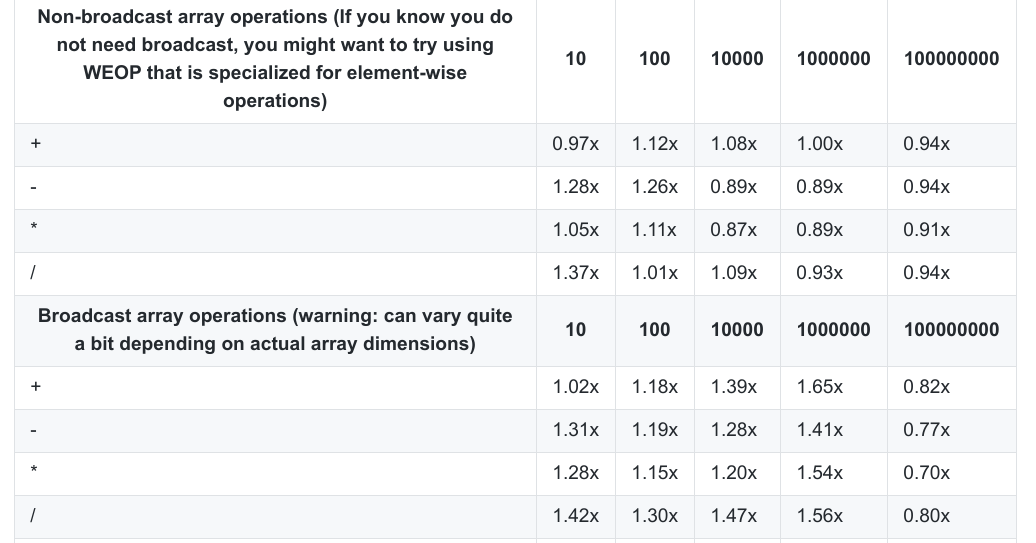Screen dimensions: 1036x543
Task: Select the 1.12x table cell
Action: (655, 144)
